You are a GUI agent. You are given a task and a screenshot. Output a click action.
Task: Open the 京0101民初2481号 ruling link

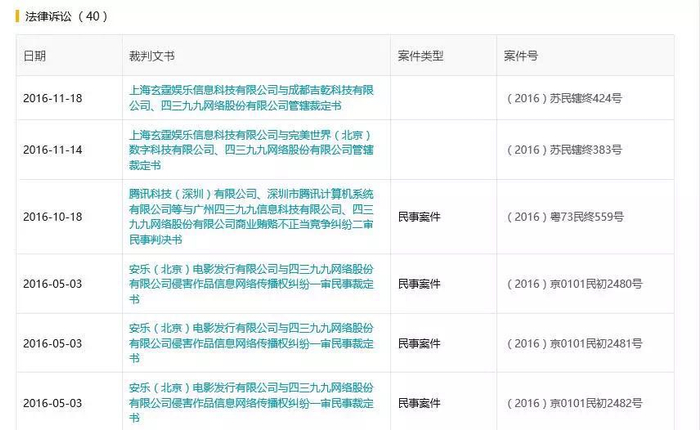click(x=251, y=343)
